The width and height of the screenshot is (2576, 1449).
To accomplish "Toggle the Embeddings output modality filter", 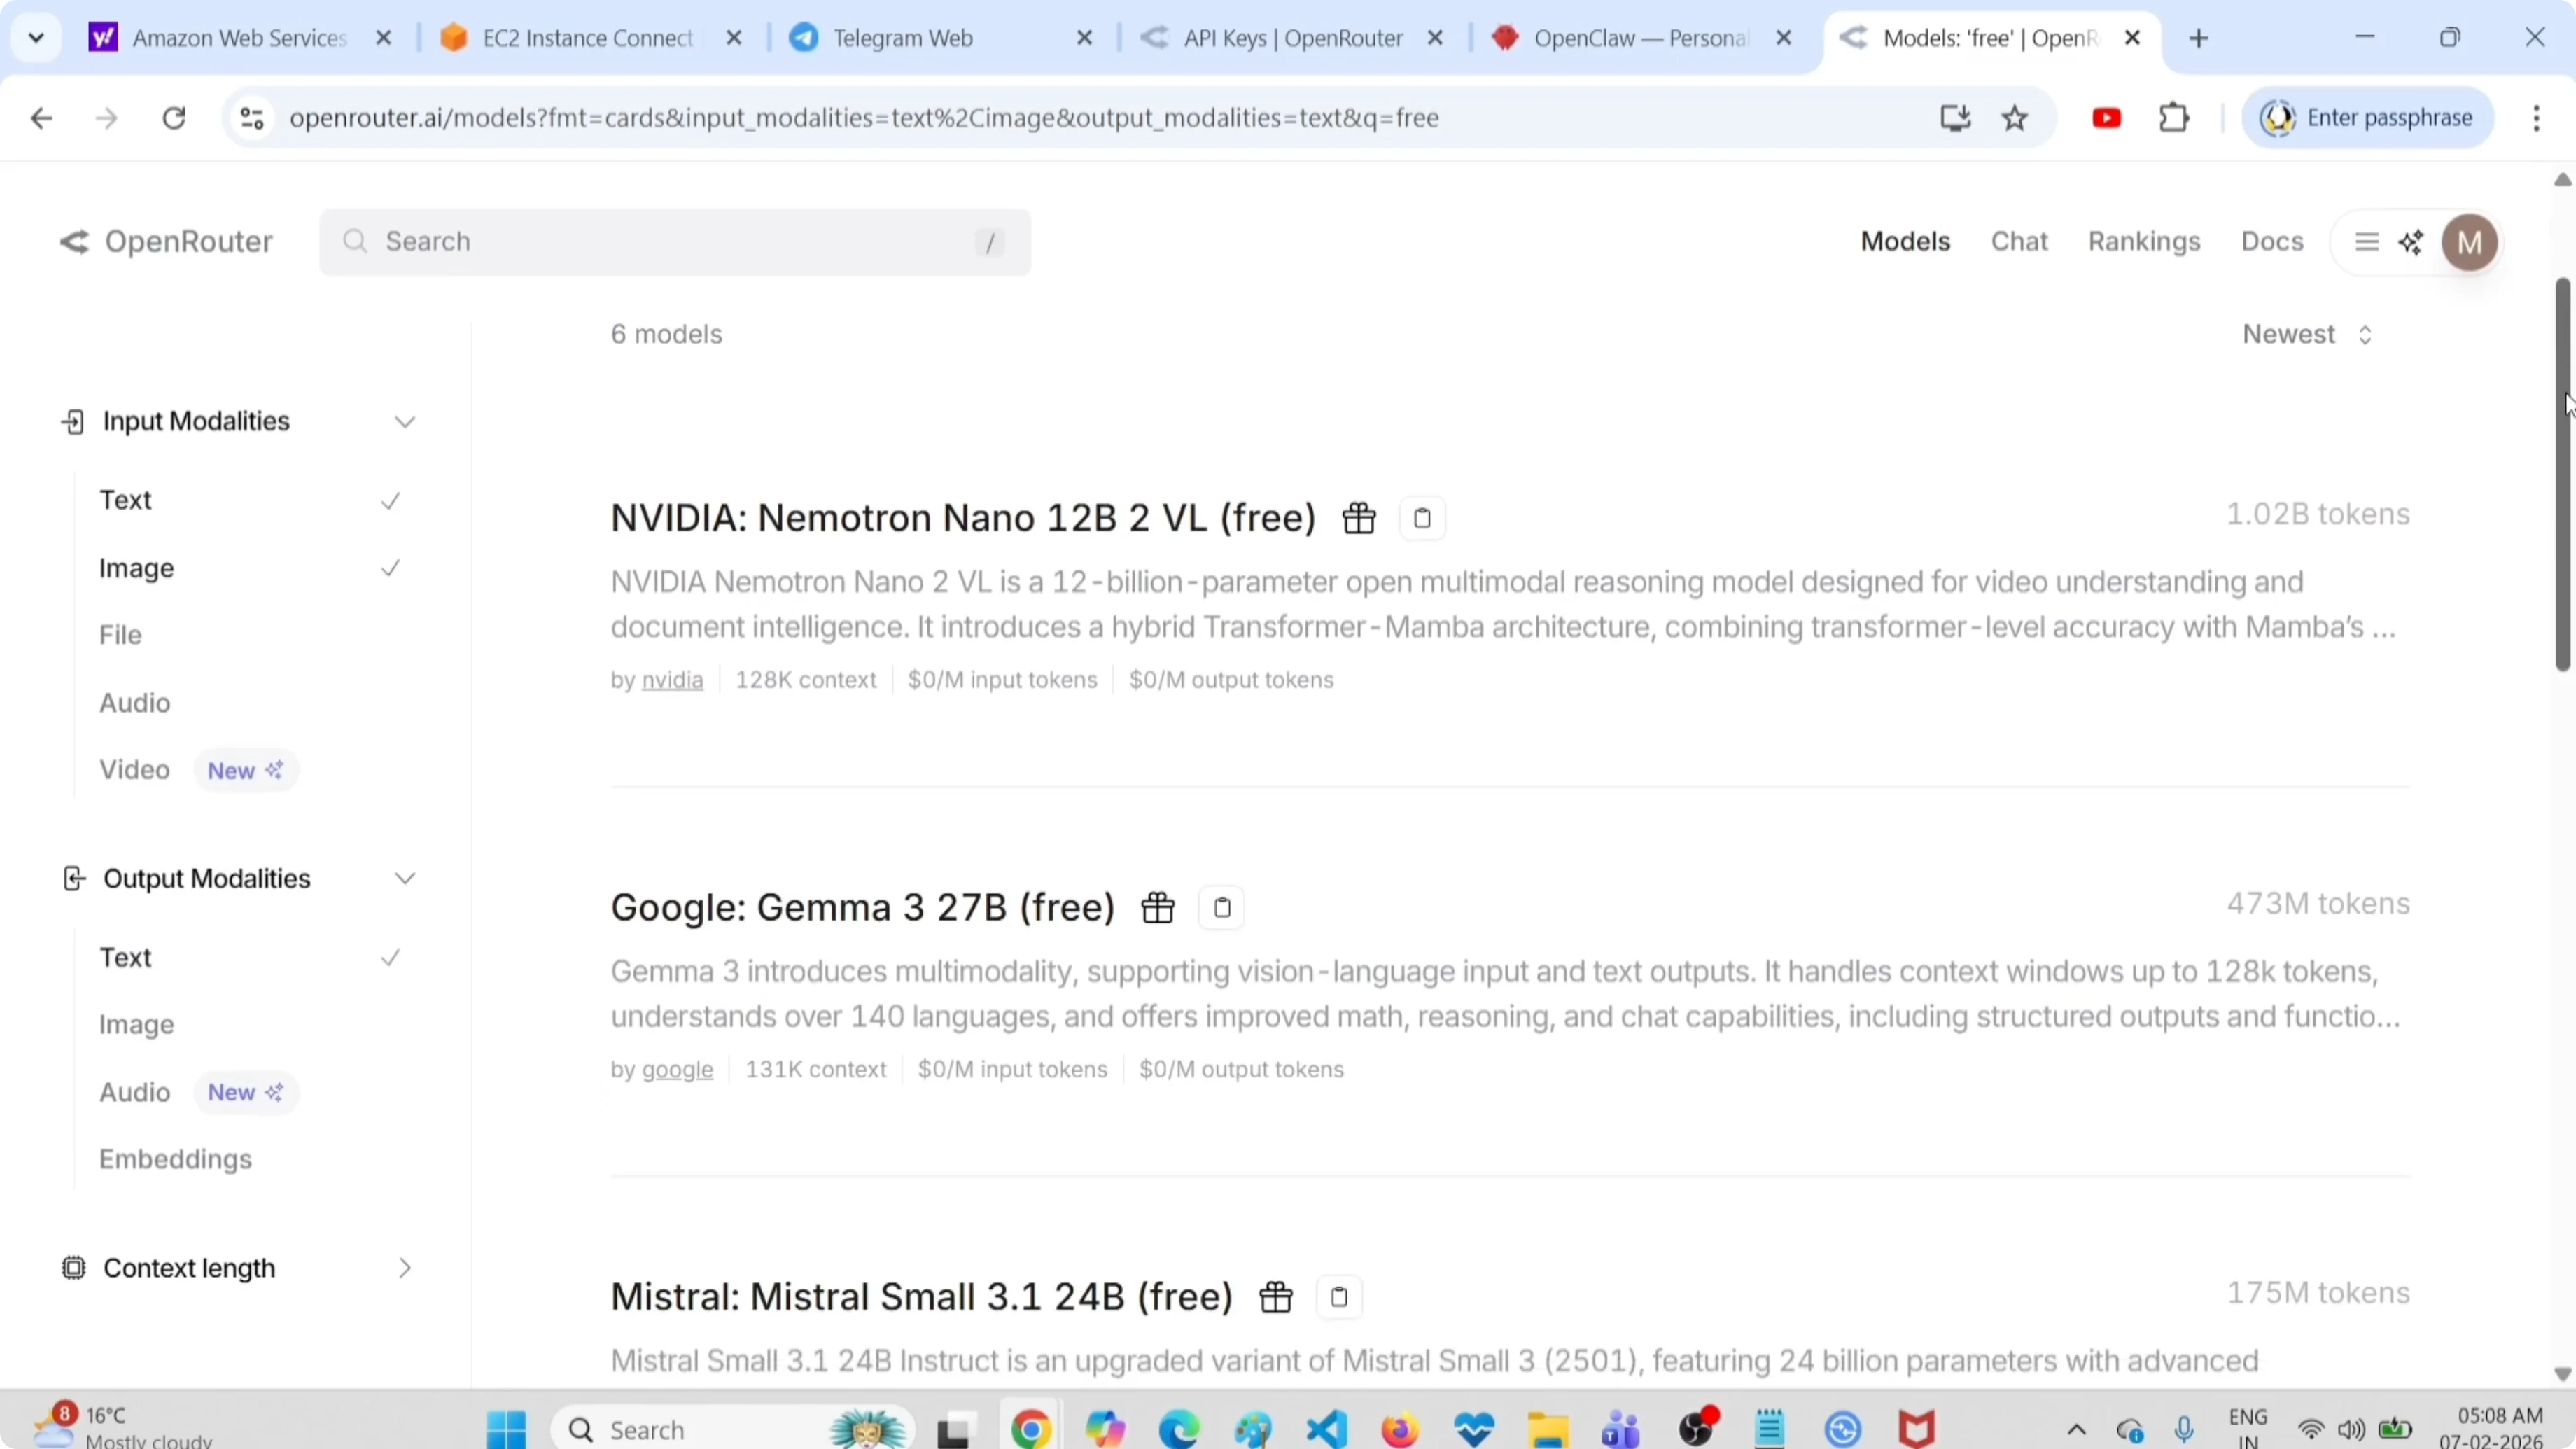I will pos(176,1159).
